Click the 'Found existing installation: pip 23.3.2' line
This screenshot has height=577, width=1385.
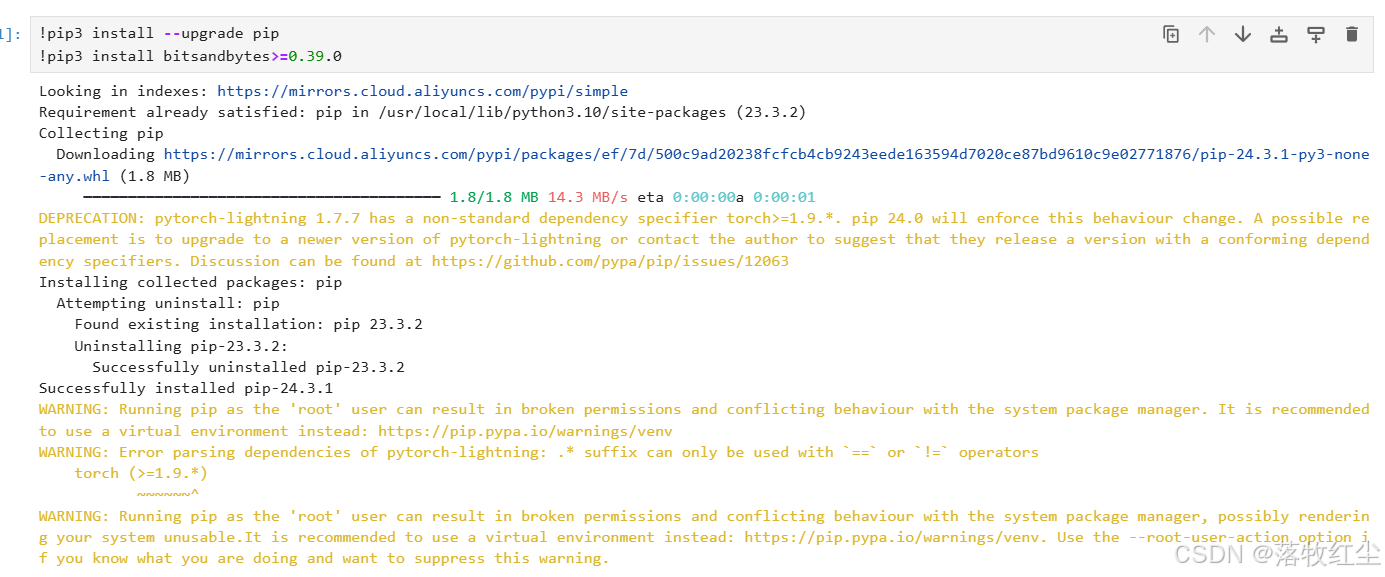point(249,324)
